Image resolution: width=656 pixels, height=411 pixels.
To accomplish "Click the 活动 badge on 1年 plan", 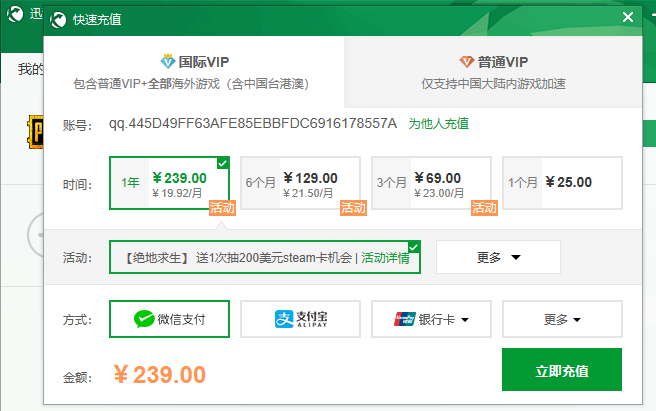I will 222,208.
